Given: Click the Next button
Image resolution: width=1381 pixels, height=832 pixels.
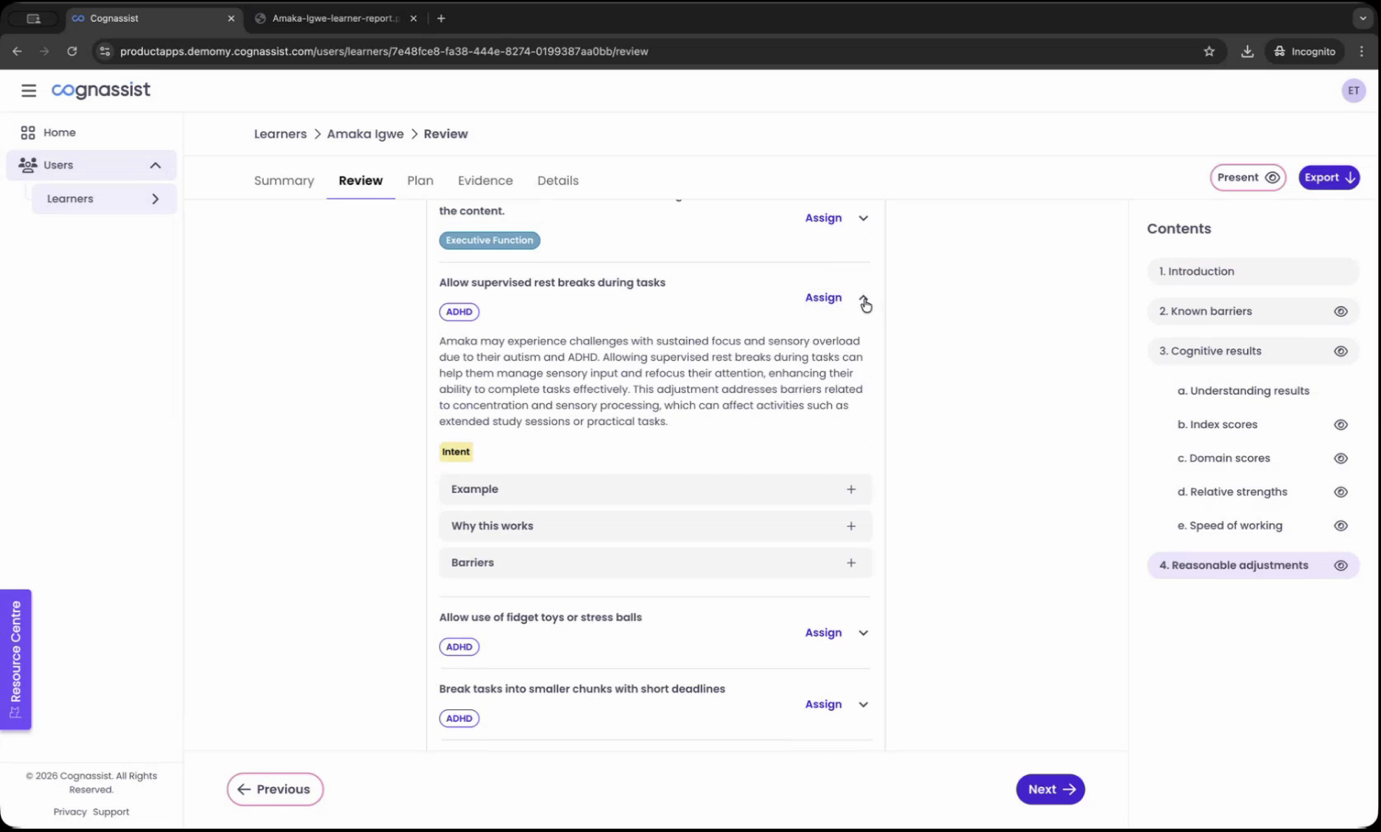Looking at the screenshot, I should 1050,789.
